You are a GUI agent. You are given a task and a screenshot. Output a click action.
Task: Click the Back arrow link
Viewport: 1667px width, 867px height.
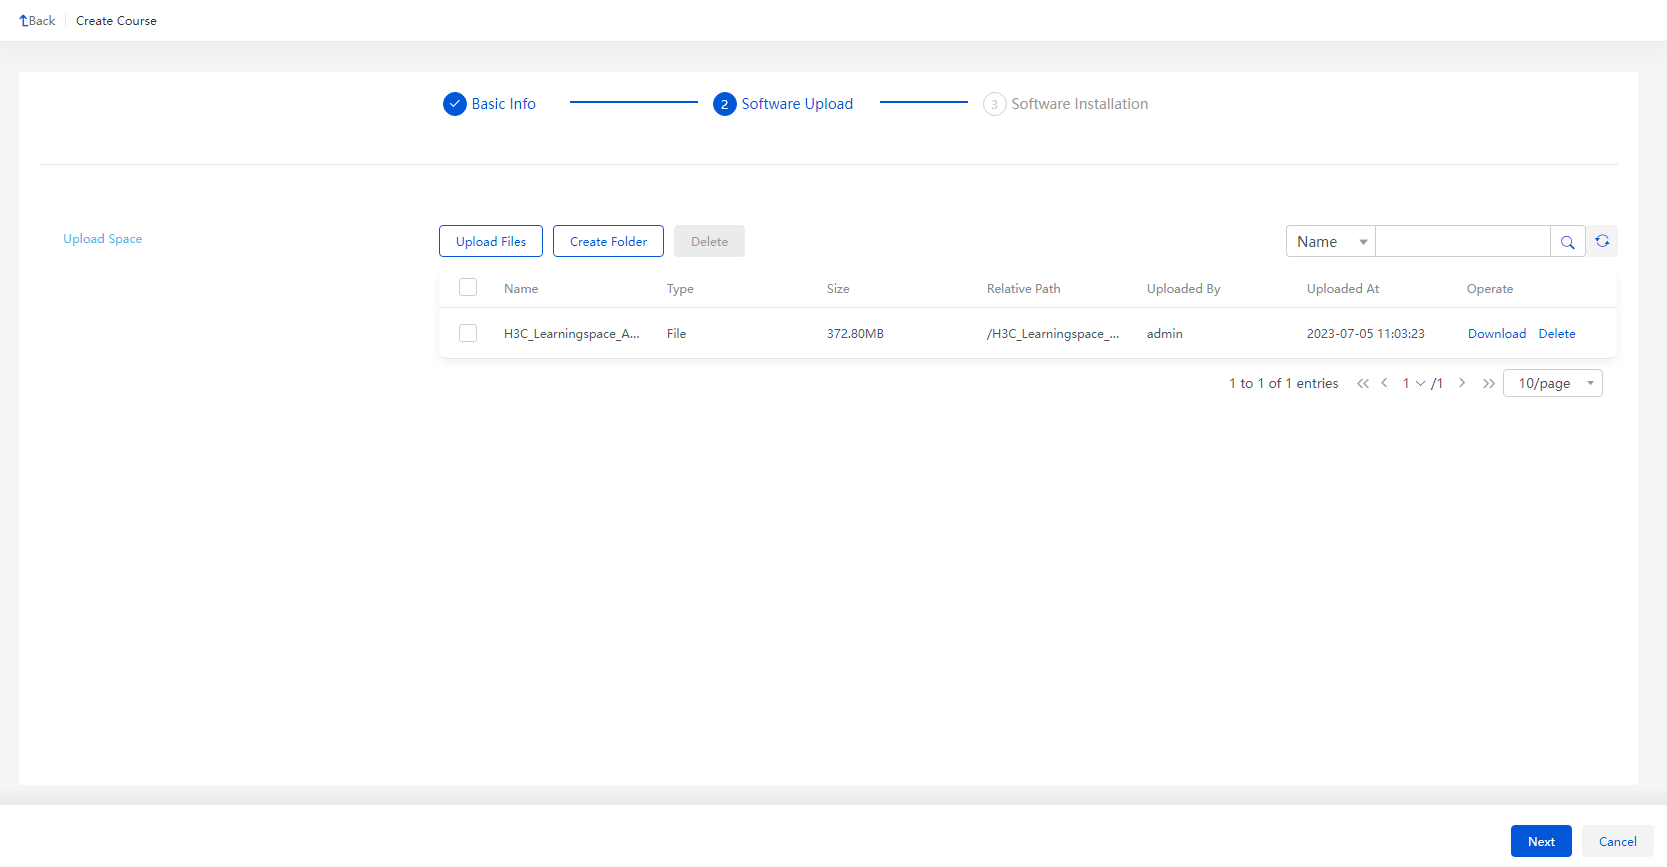(x=37, y=21)
